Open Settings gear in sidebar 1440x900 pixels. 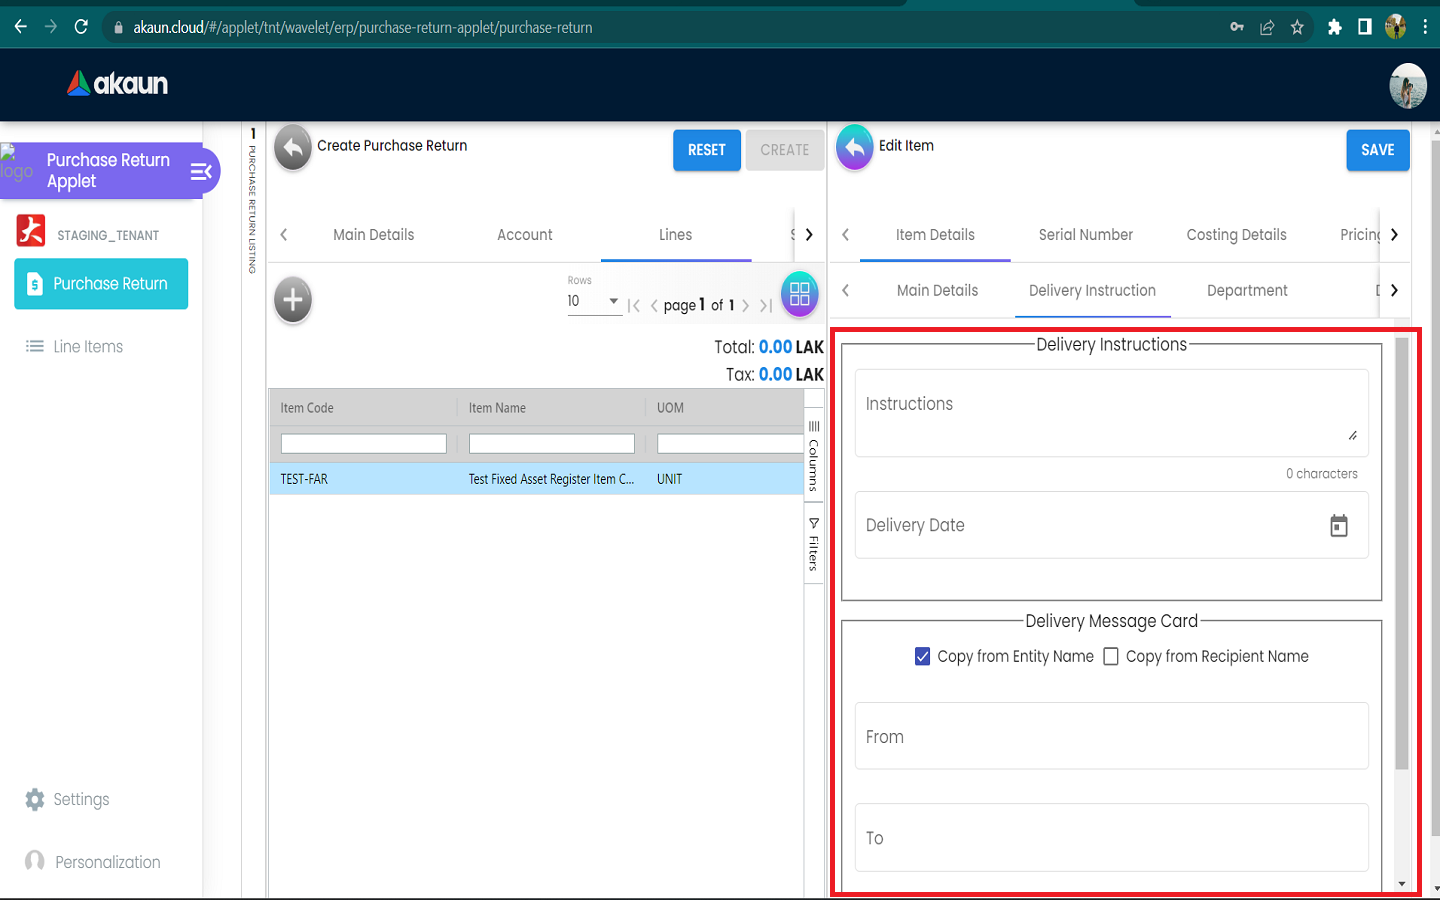tap(35, 799)
